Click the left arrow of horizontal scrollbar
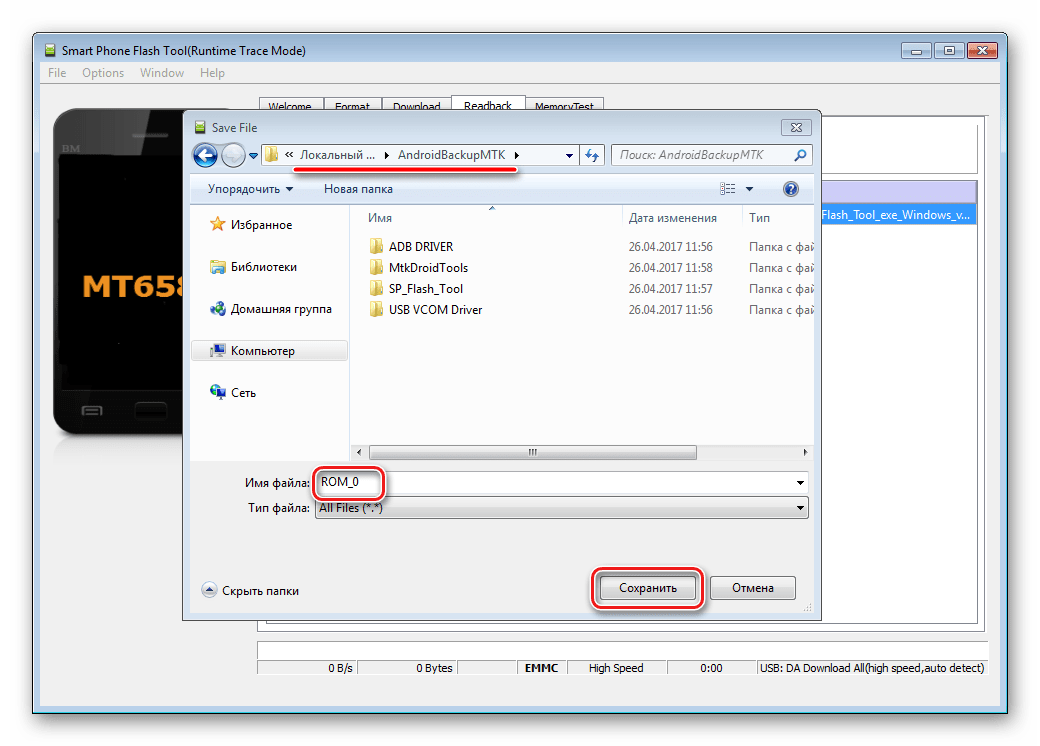The width and height of the screenshot is (1040, 746). point(359,452)
